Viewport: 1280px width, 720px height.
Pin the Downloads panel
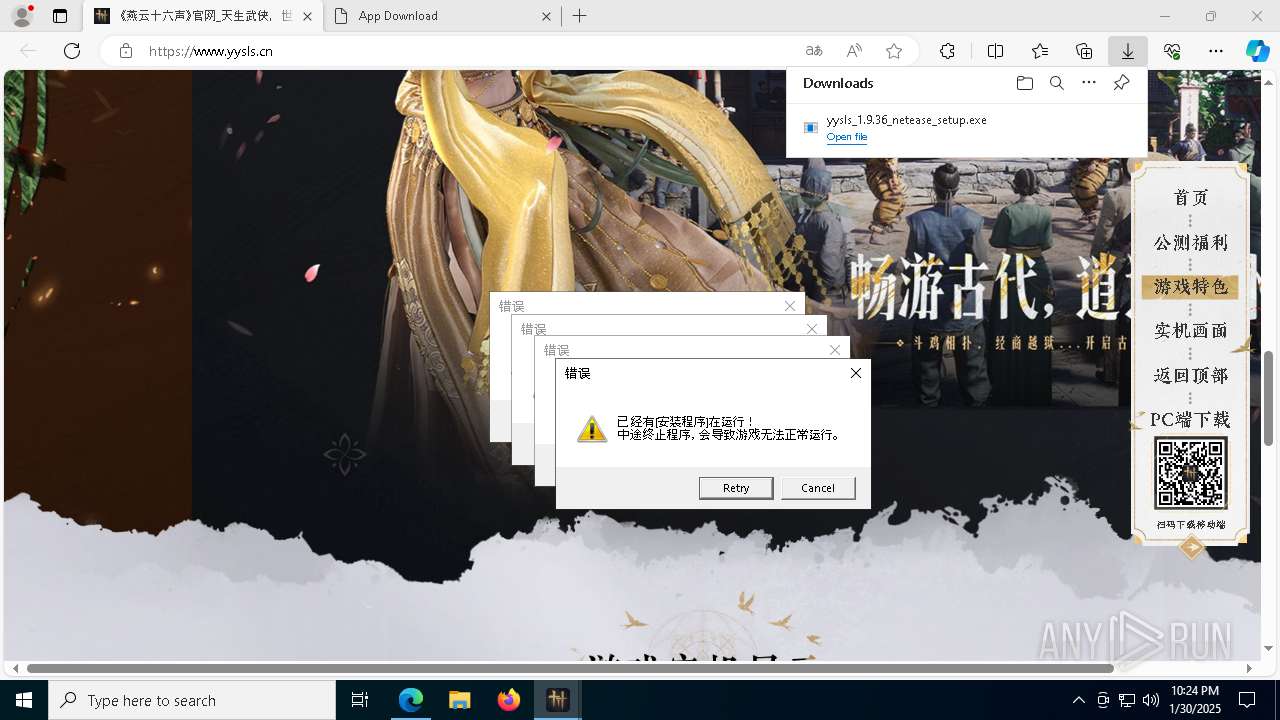click(1121, 83)
